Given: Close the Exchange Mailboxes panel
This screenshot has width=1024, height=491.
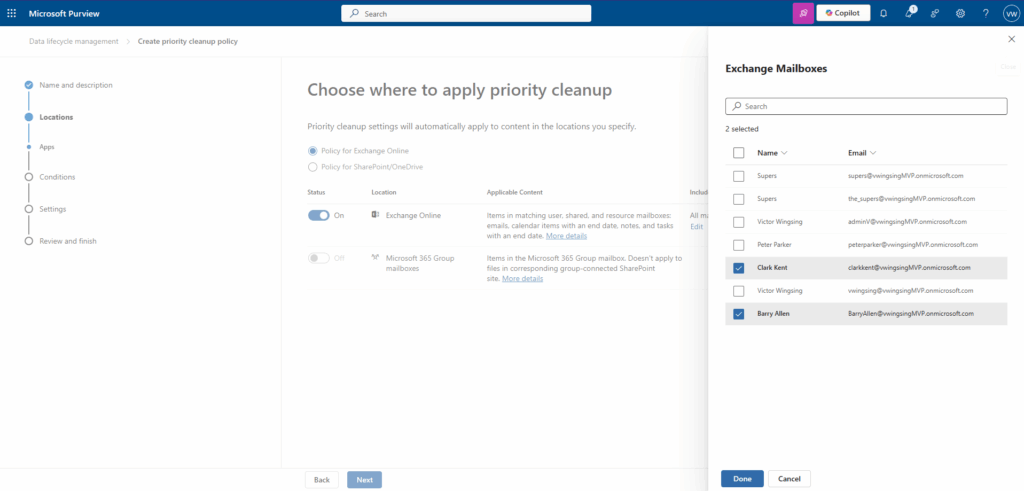Looking at the screenshot, I should click(1010, 39).
